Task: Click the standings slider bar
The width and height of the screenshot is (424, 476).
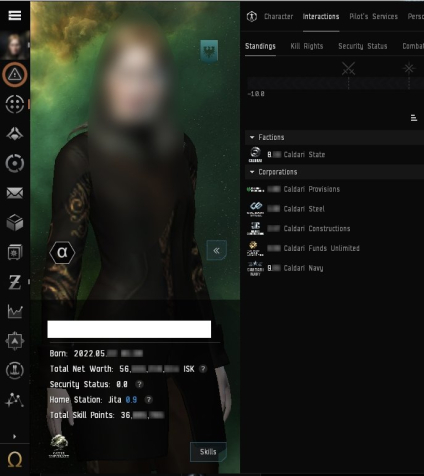Action: point(335,83)
